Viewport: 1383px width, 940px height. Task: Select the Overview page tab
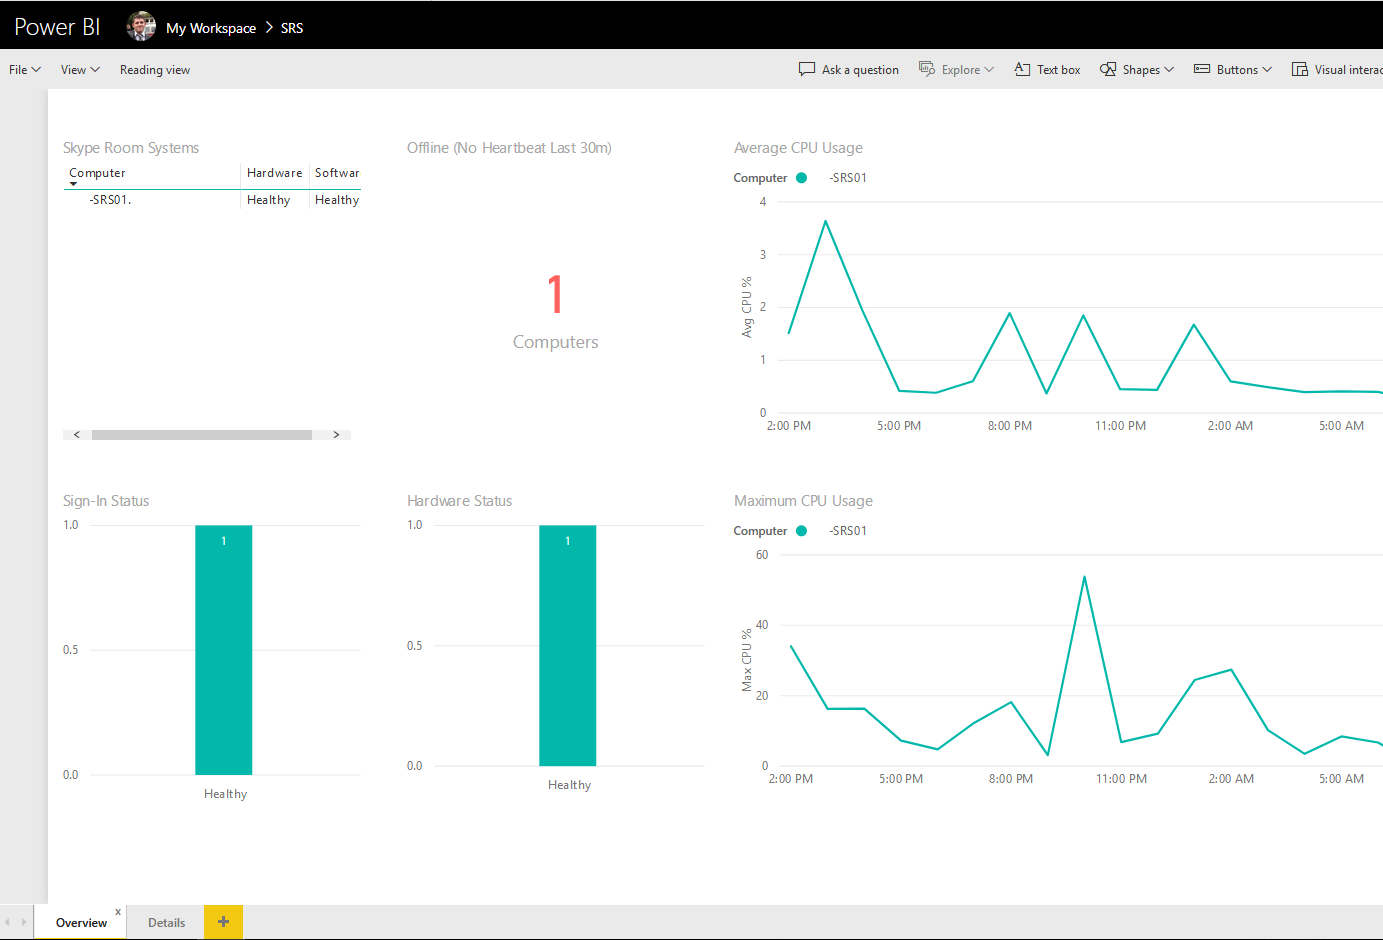click(81, 922)
